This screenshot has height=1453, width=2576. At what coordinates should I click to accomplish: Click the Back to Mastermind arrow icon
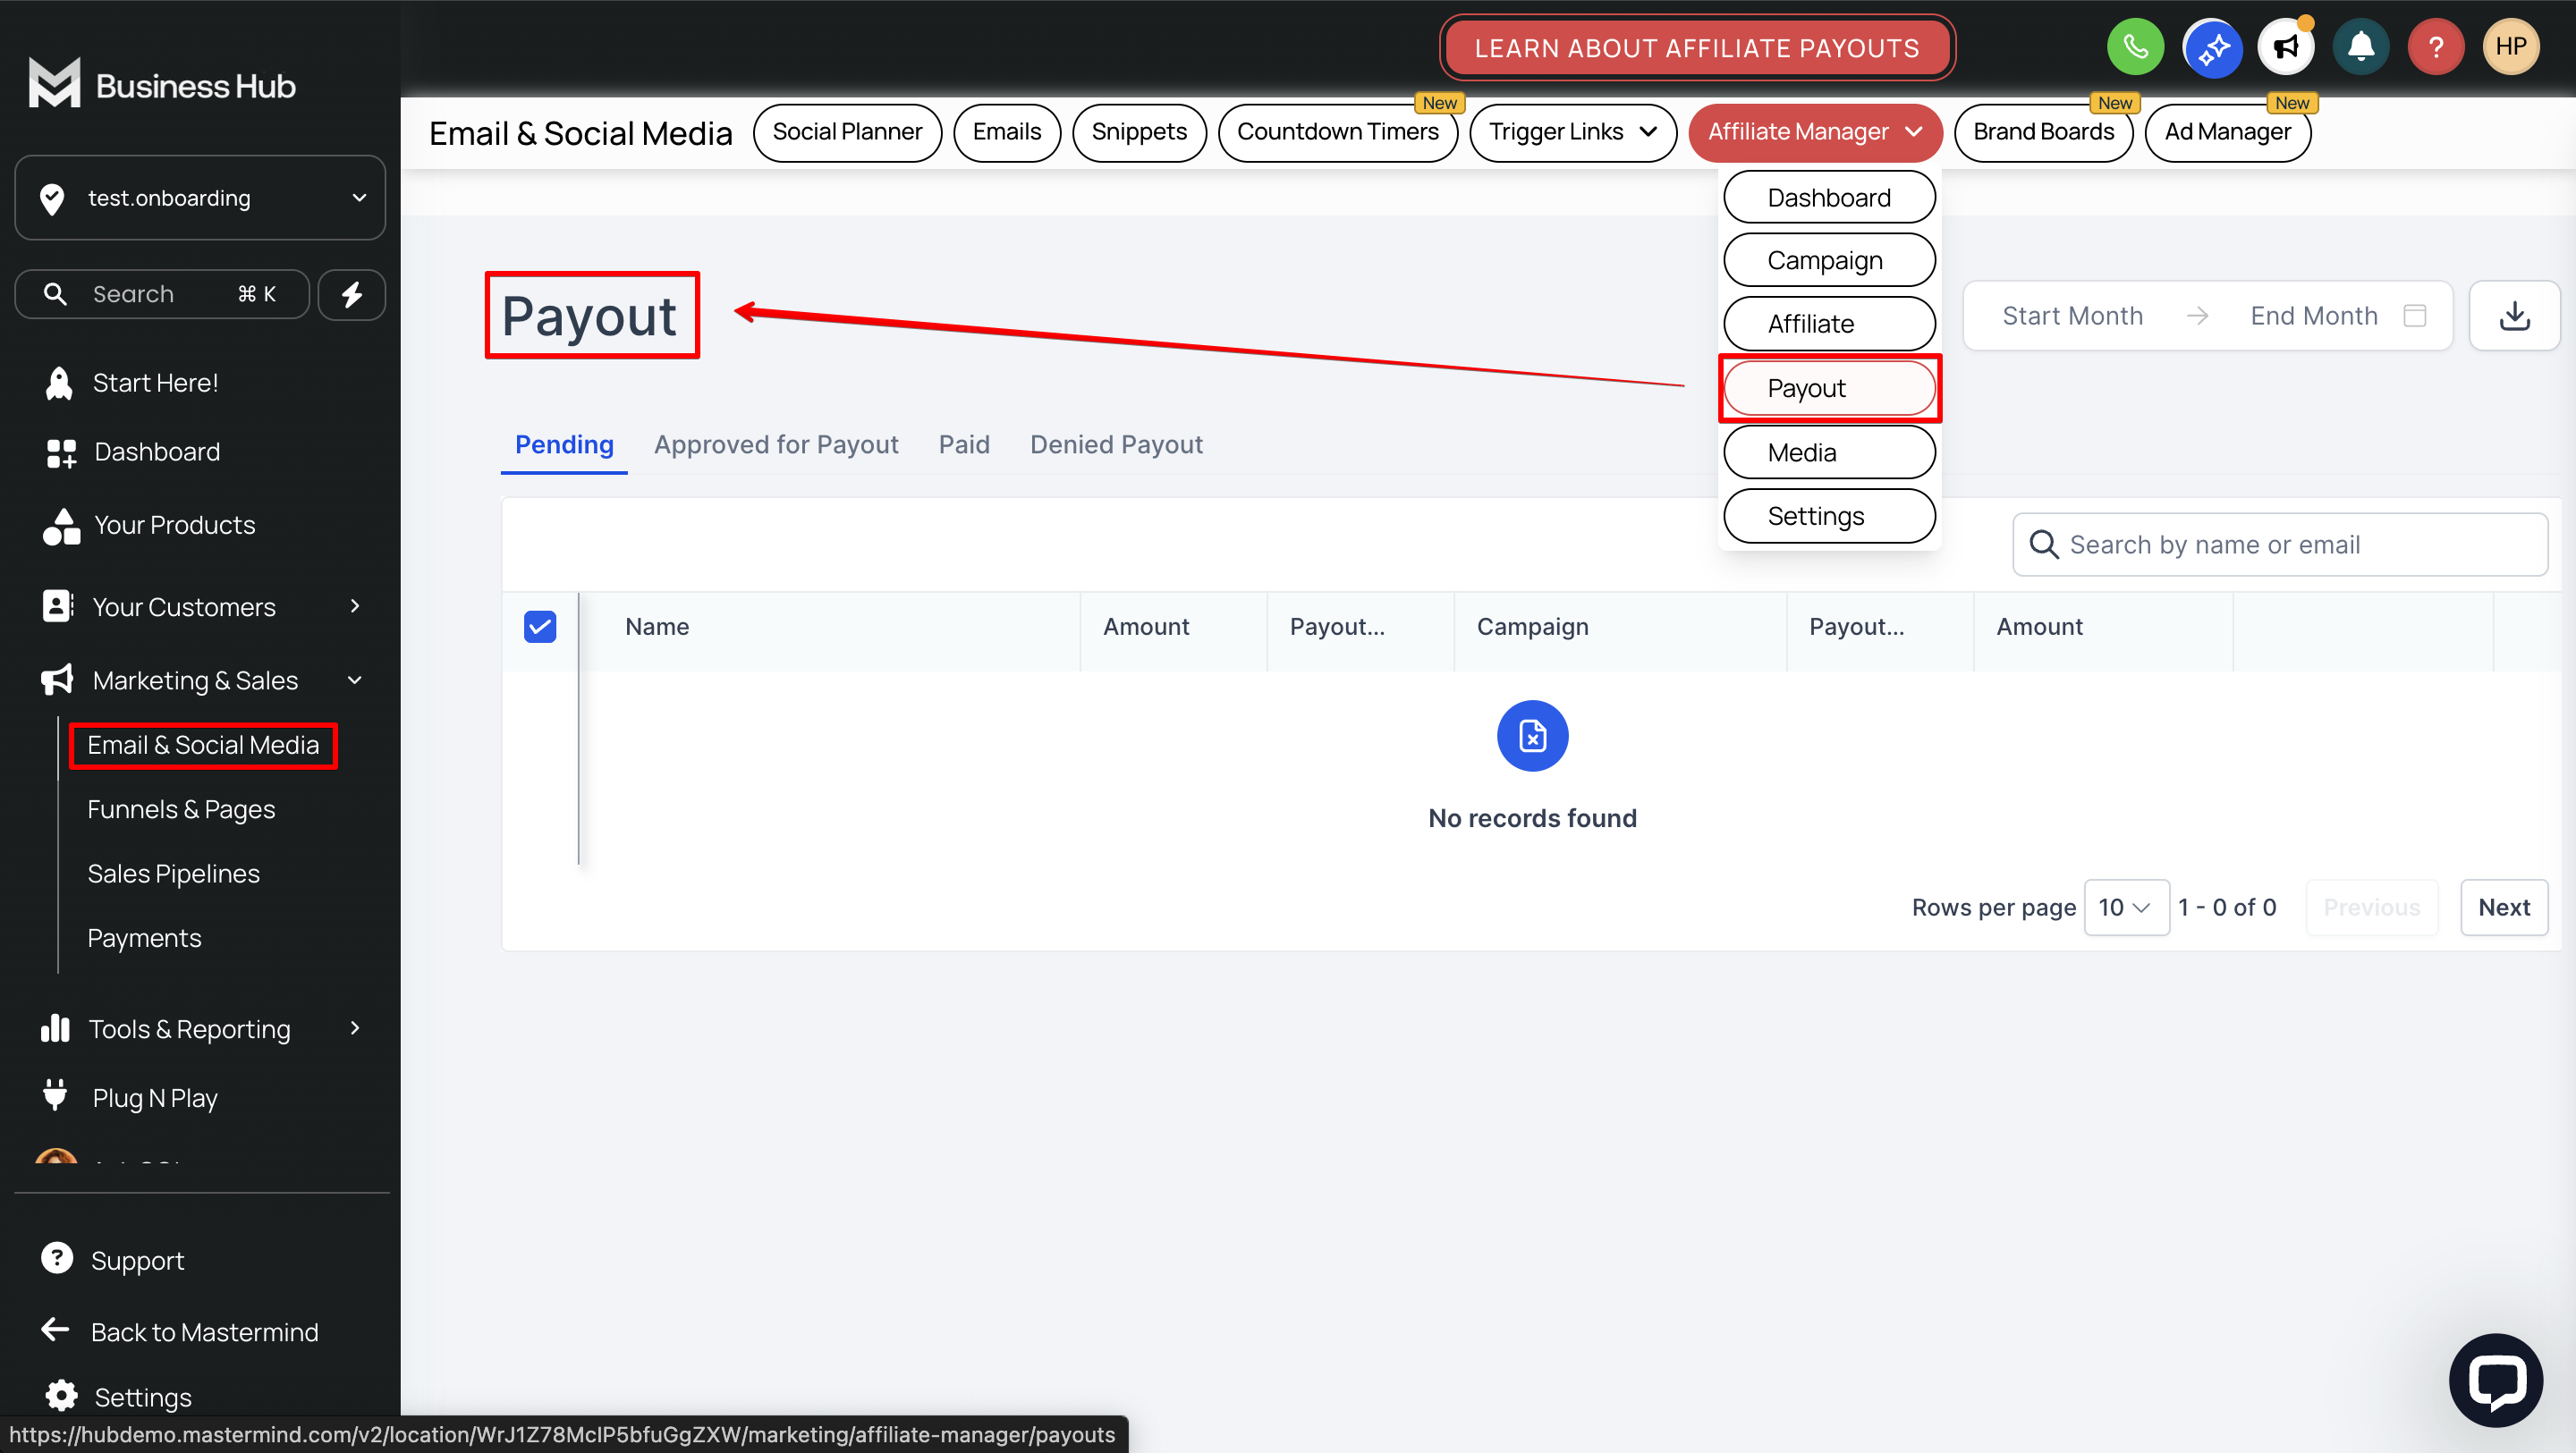pos(55,1330)
